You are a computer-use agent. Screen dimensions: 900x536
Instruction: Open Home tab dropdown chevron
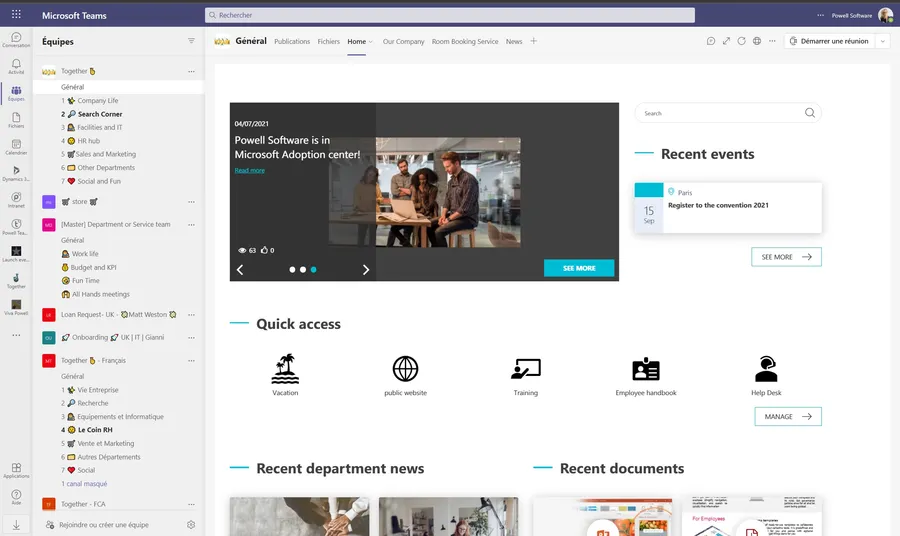[x=371, y=41]
